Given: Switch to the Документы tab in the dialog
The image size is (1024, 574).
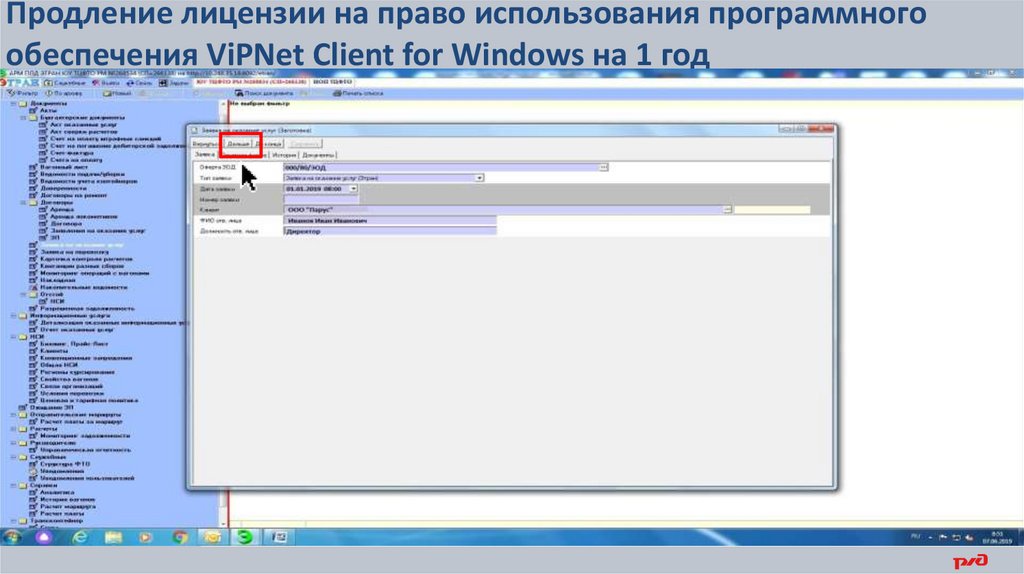Looking at the screenshot, I should 318,155.
